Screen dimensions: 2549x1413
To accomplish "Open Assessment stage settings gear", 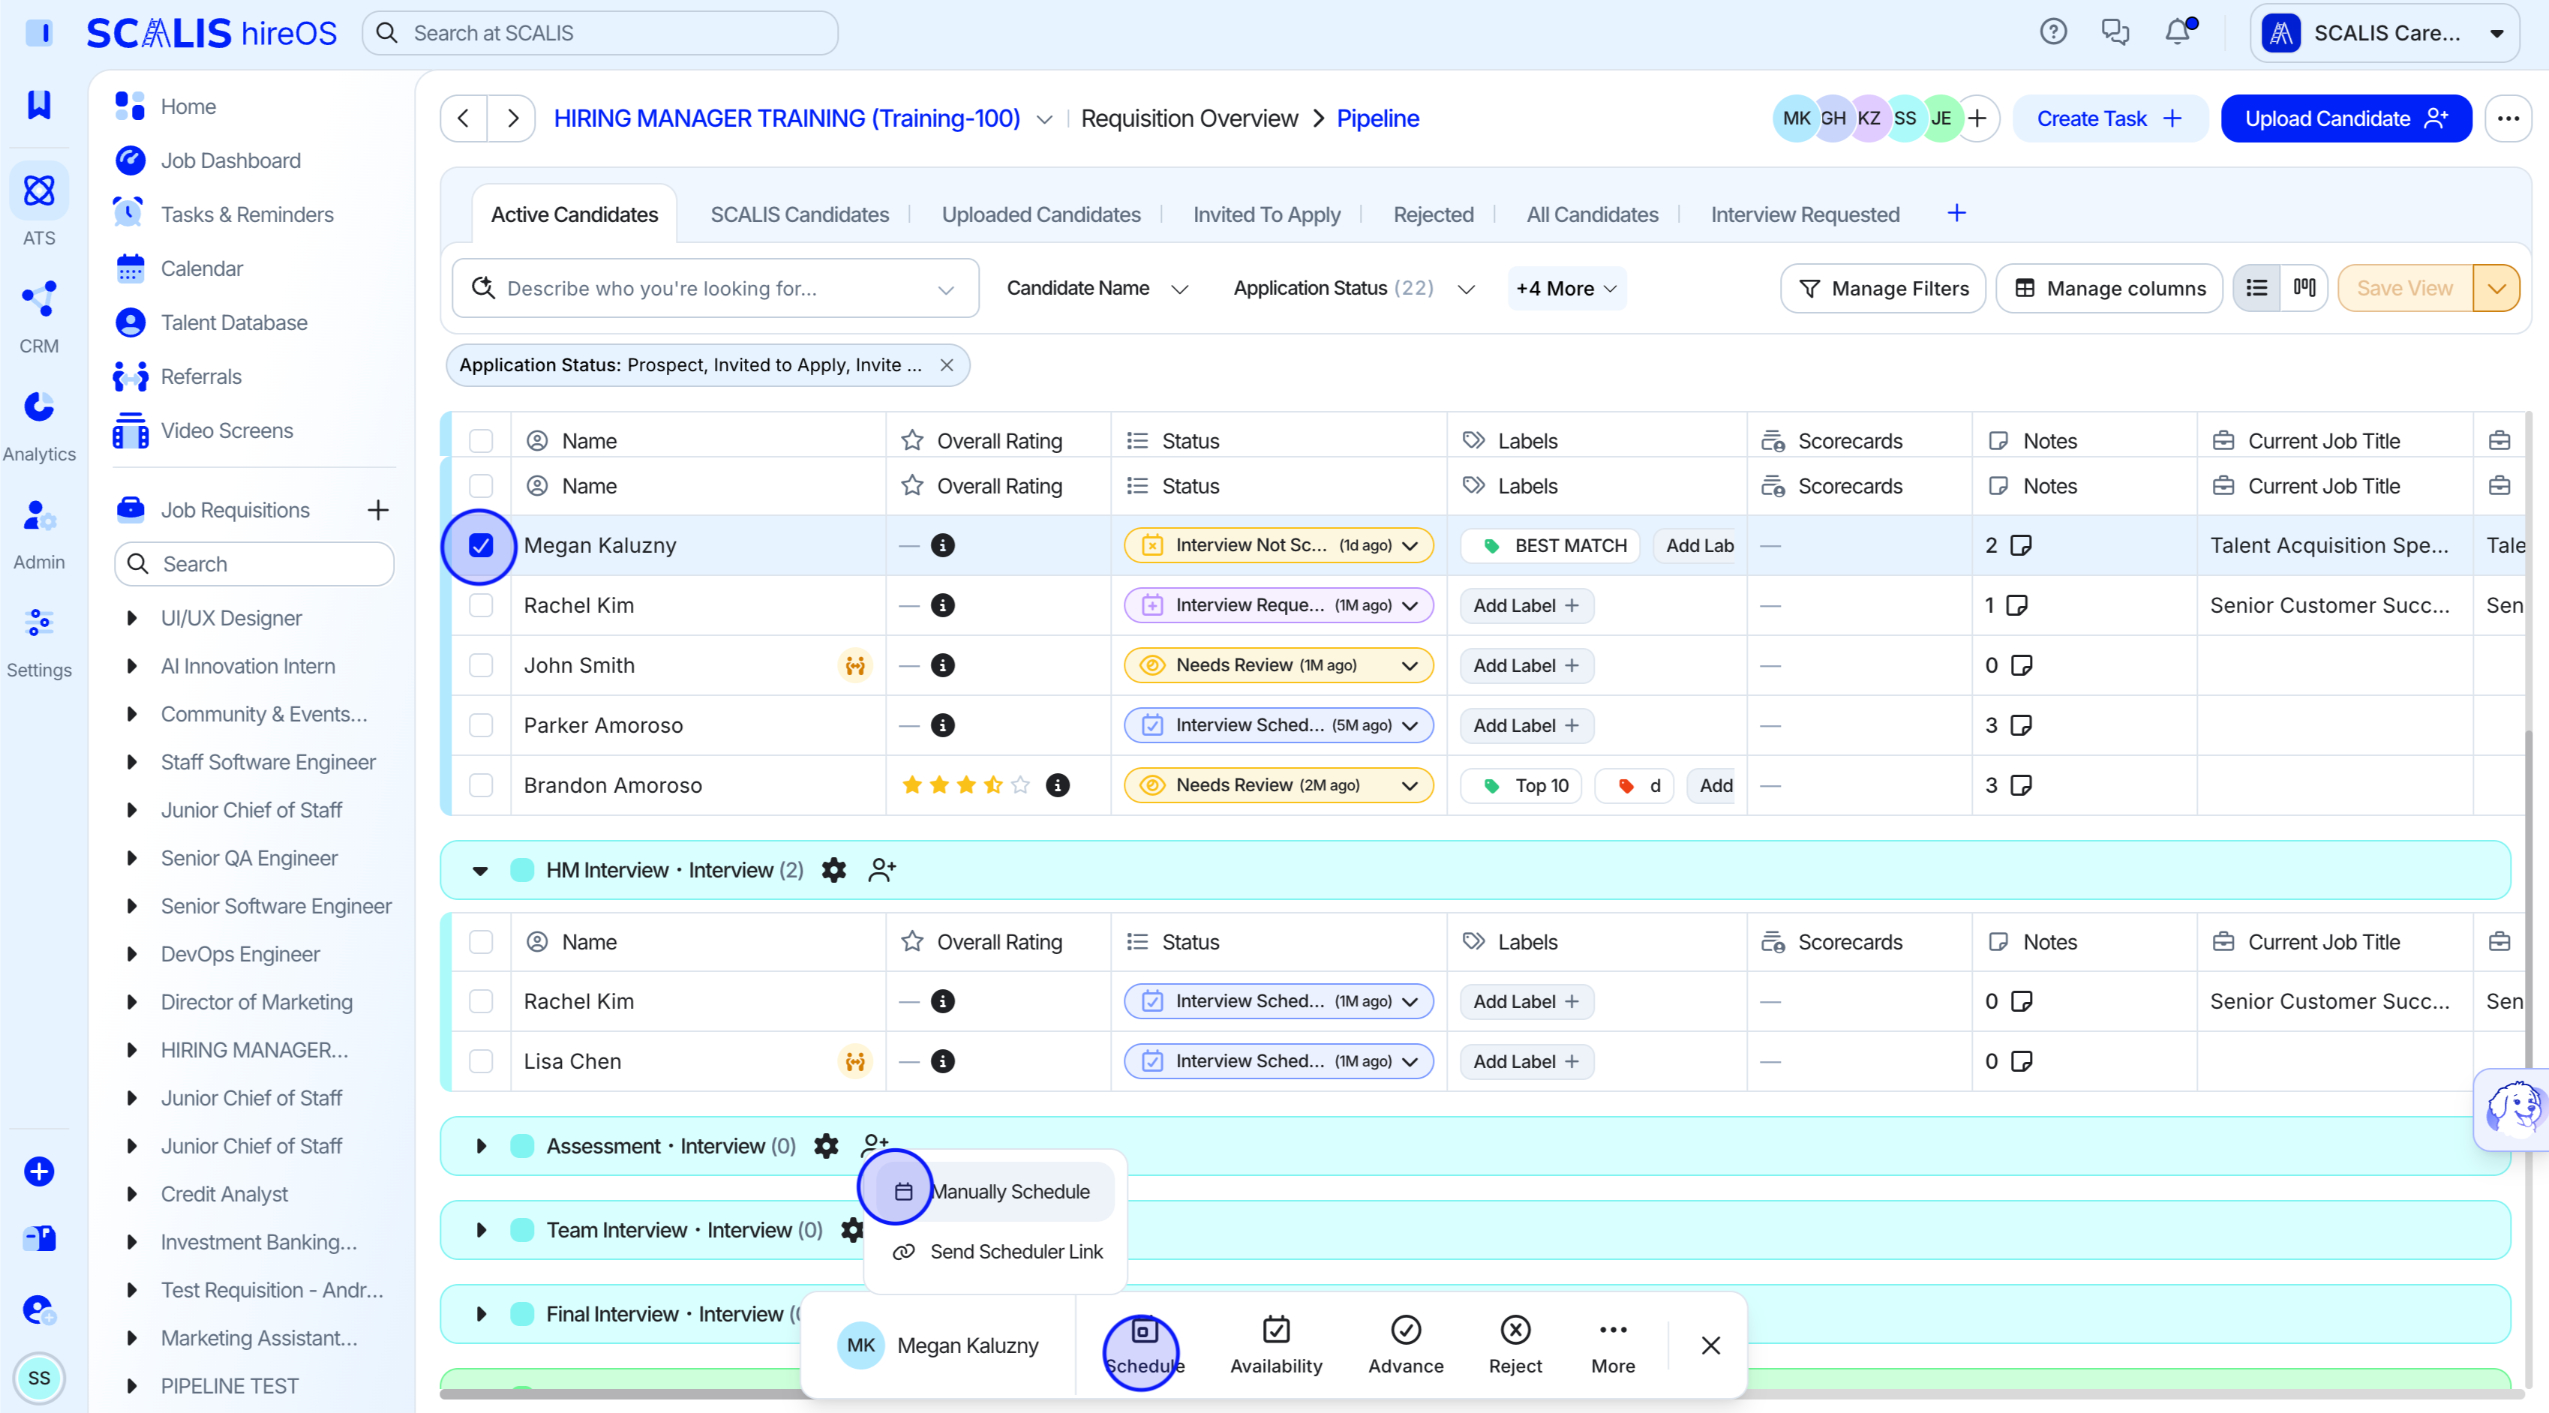I will (826, 1146).
